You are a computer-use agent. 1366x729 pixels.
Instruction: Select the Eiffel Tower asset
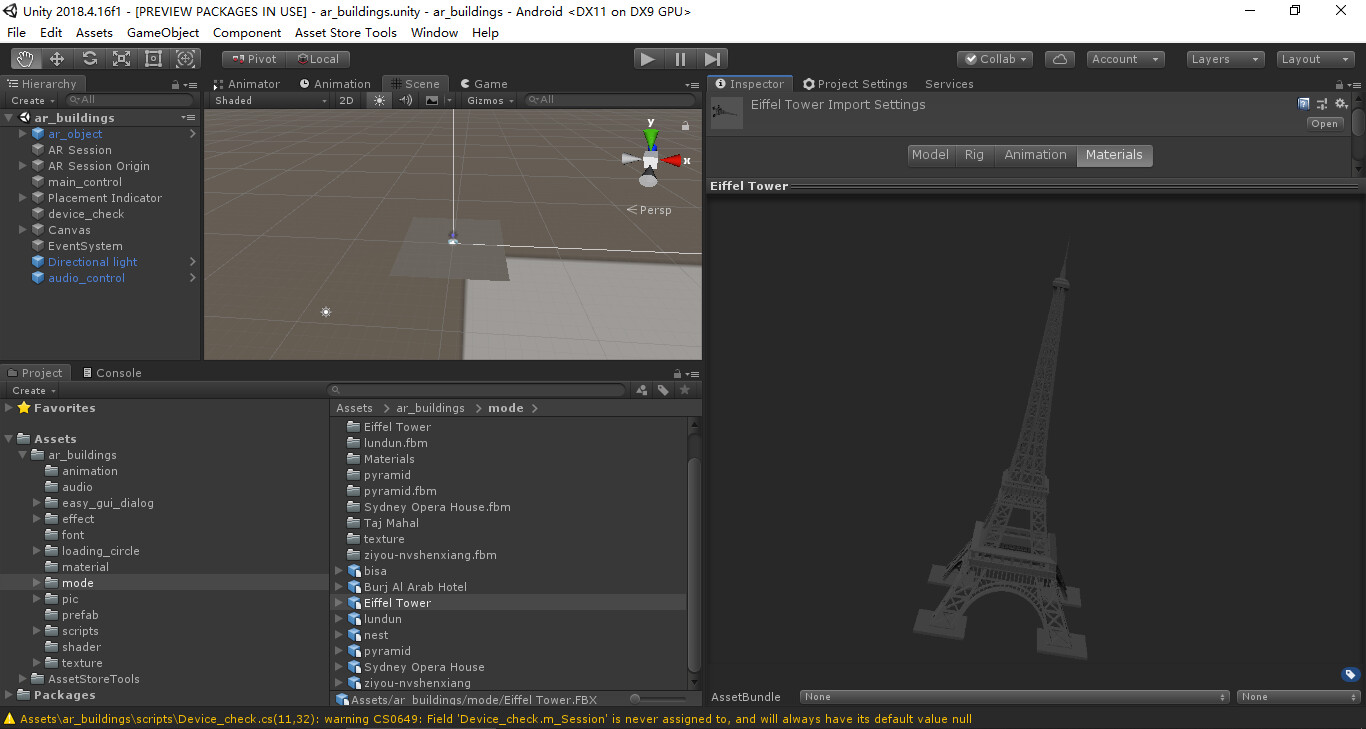click(x=397, y=602)
